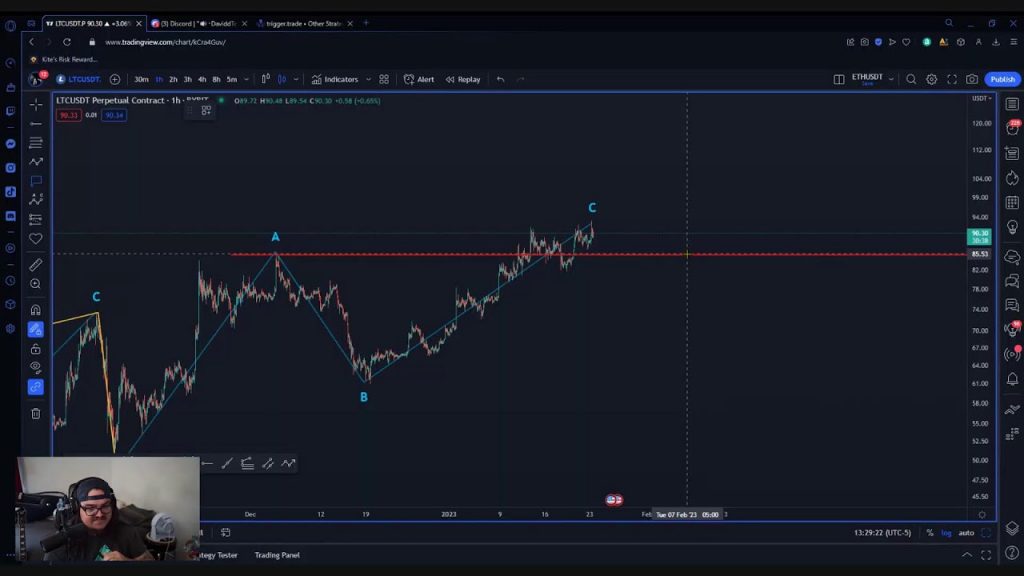Take a chart snapshot with camera icon

coord(972,79)
